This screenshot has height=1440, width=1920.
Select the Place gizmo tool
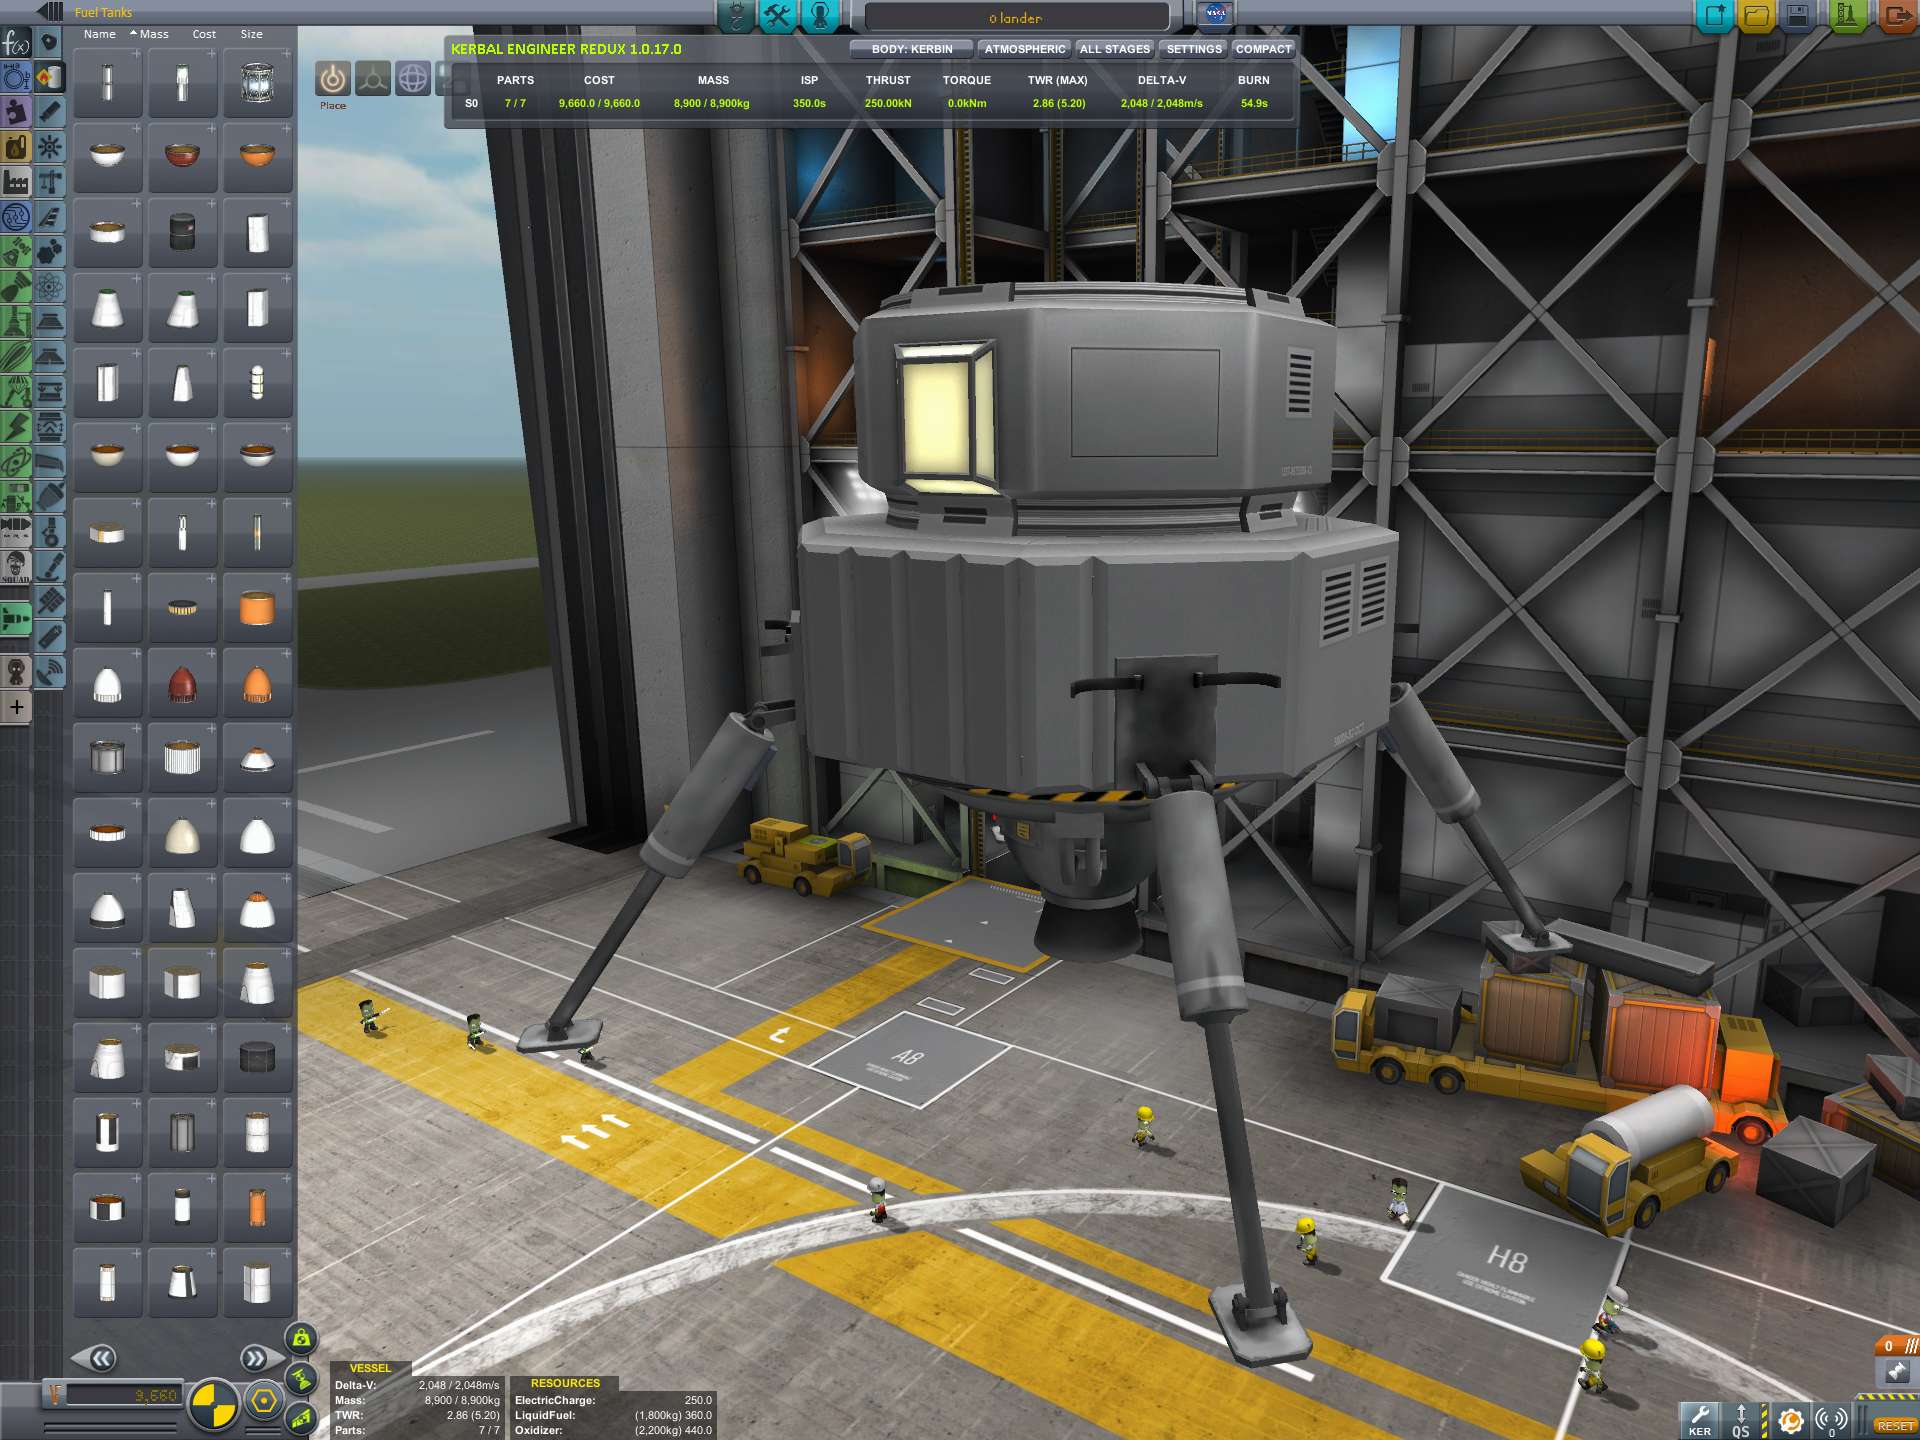[333, 79]
